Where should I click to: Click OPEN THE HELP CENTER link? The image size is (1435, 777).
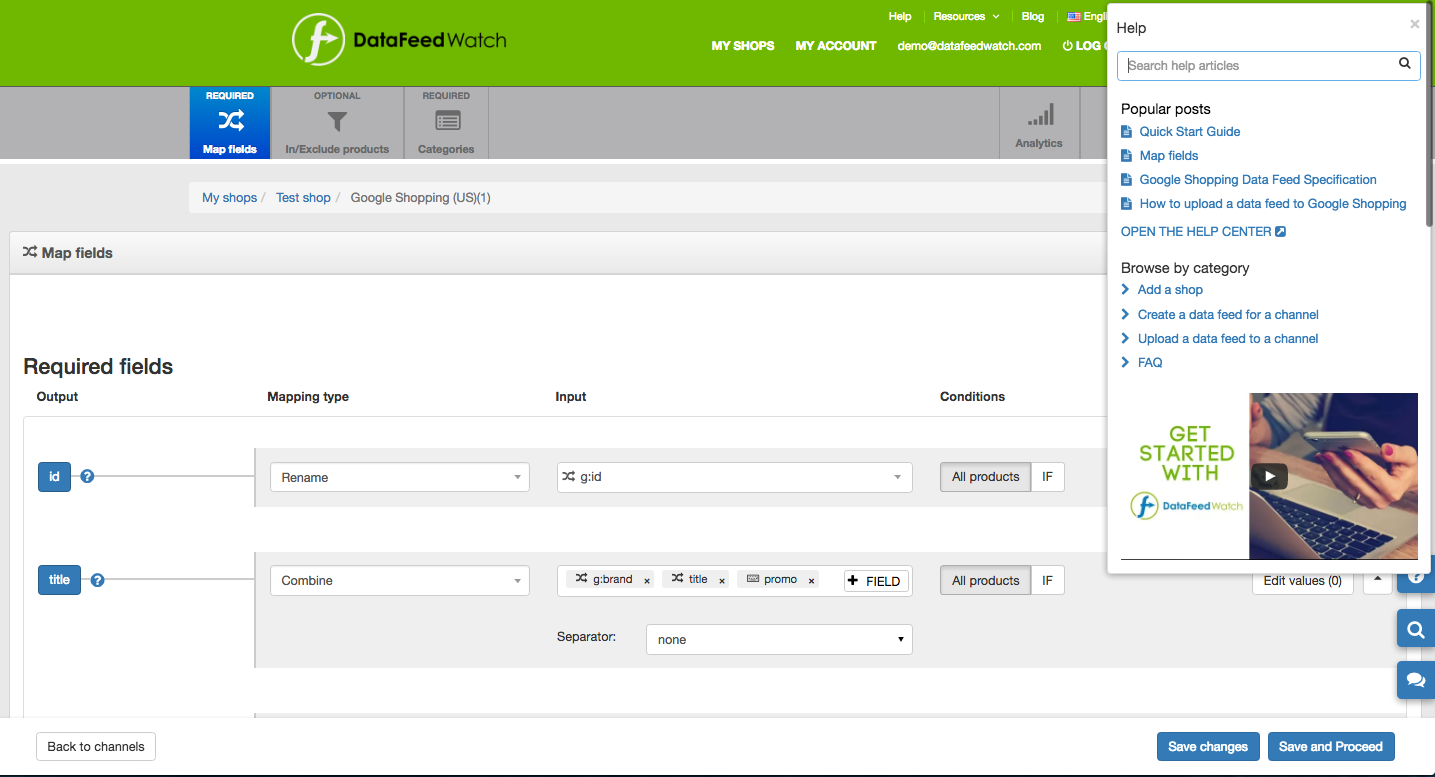(x=1203, y=231)
